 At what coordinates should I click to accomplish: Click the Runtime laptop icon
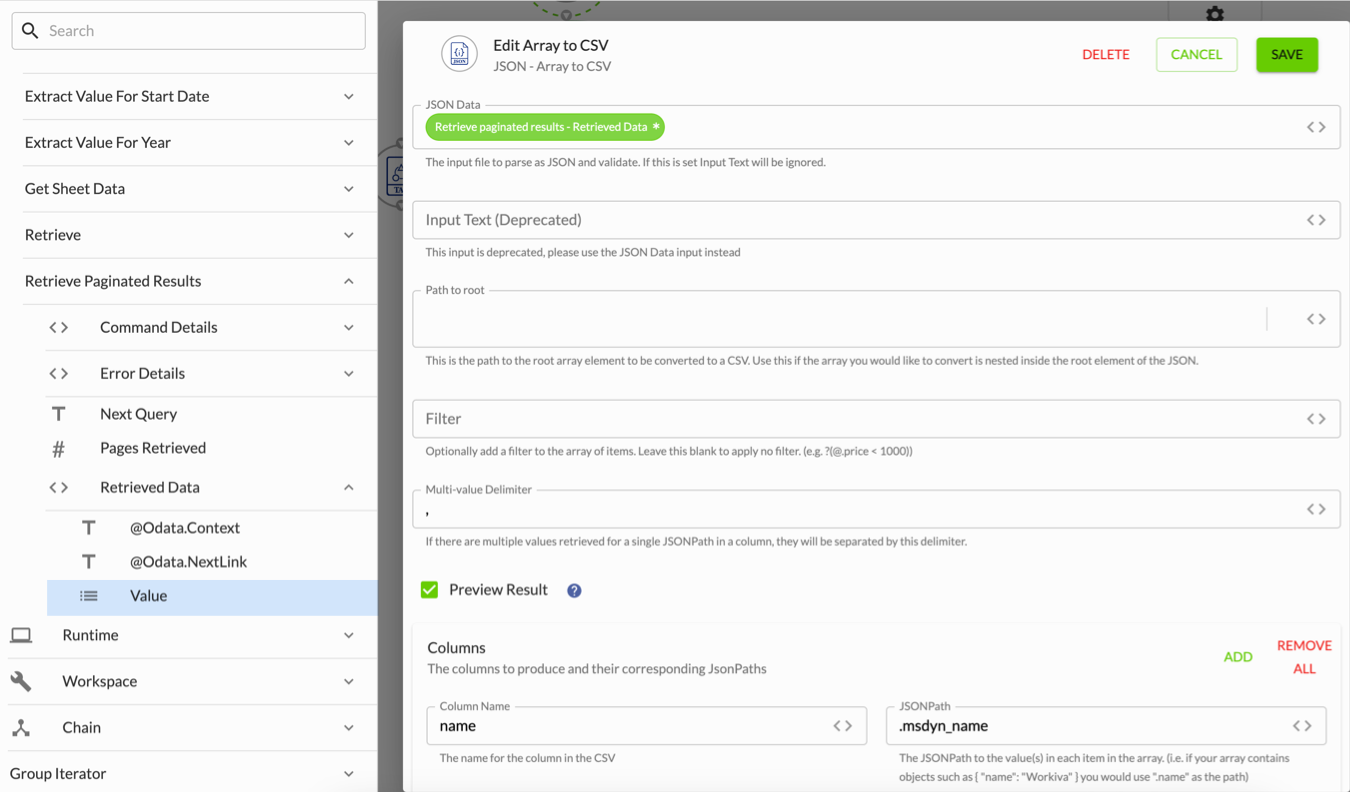(x=21, y=635)
